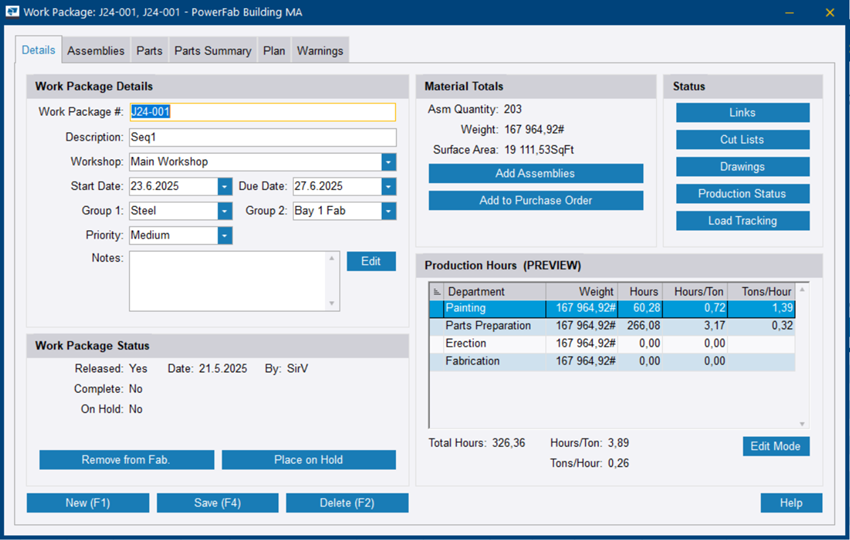850x540 pixels.
Task: Click Edit Mode in Production Hours
Action: (x=775, y=446)
